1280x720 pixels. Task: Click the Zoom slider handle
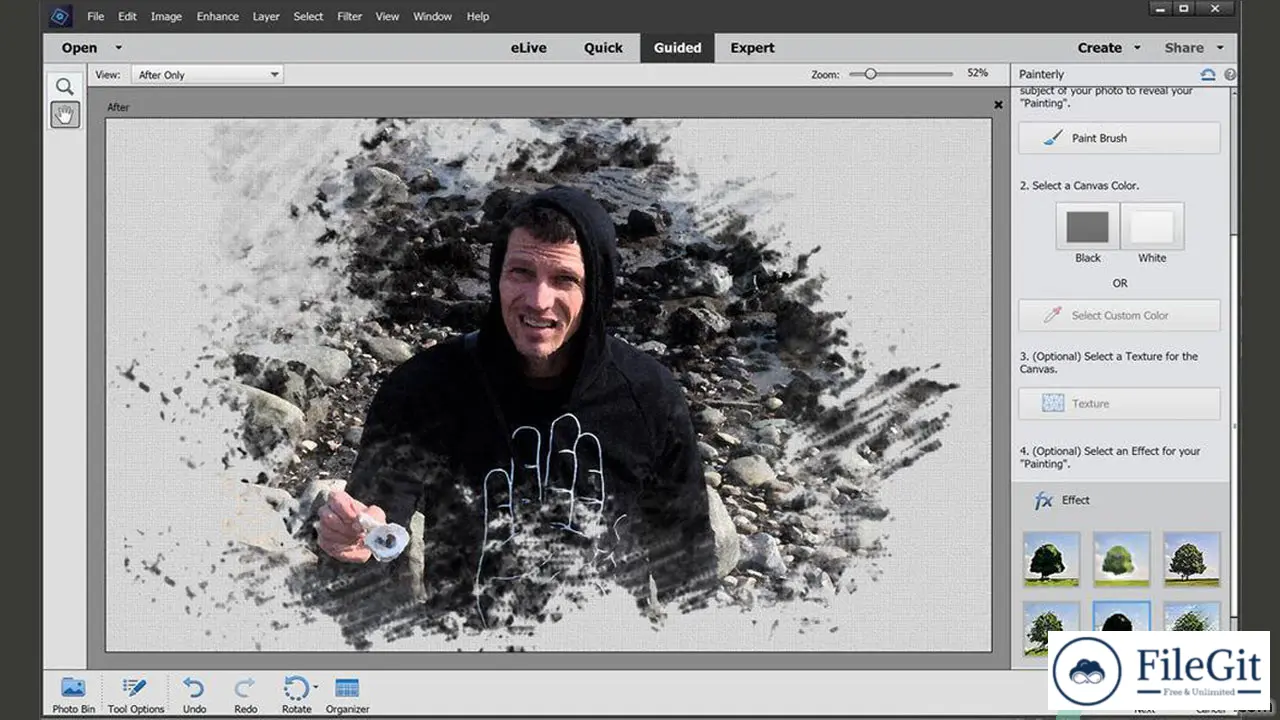(x=870, y=74)
